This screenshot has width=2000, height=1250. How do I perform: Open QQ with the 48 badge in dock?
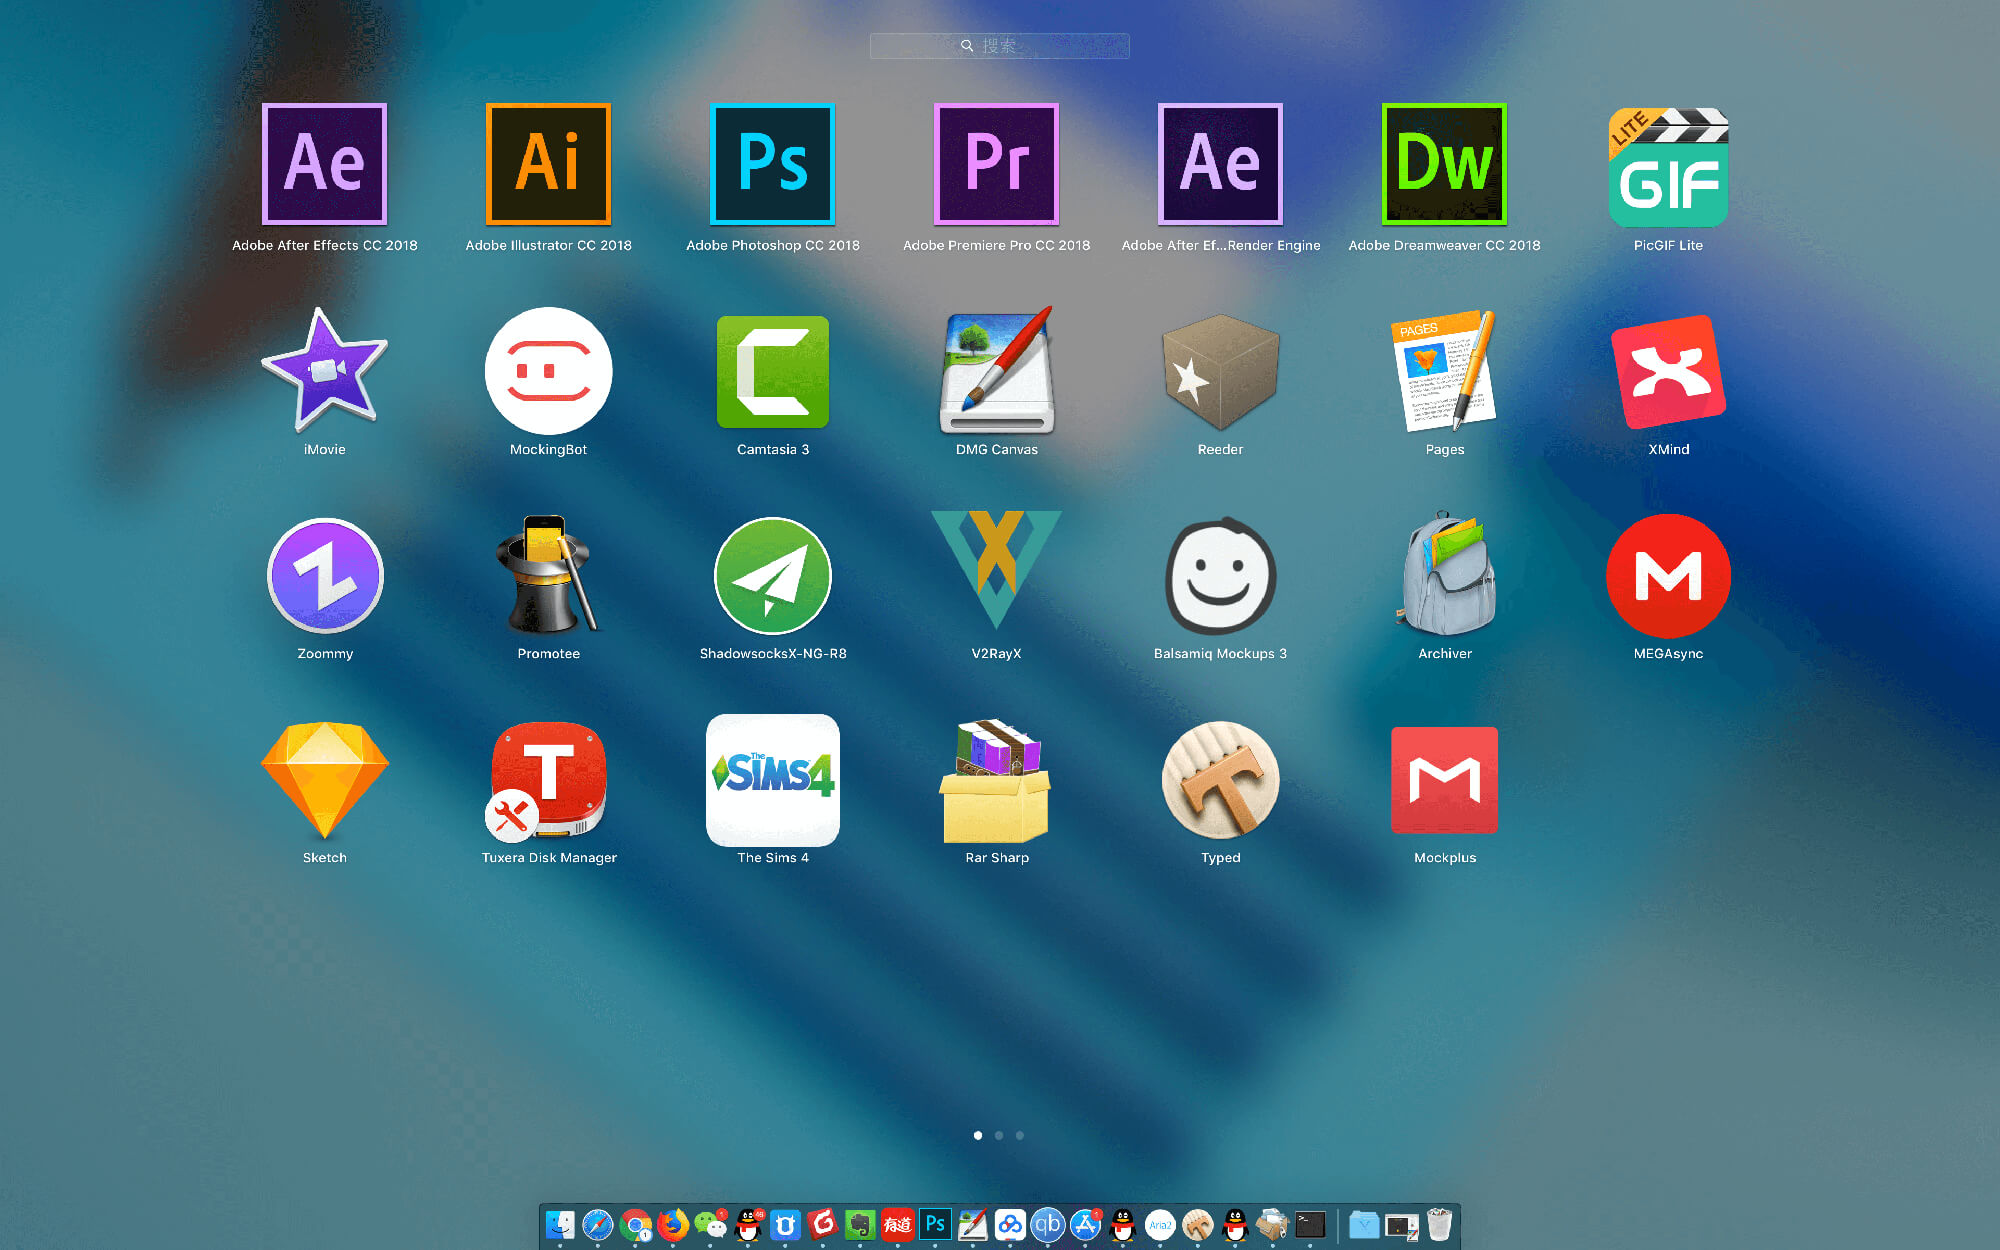pyautogui.click(x=748, y=1224)
